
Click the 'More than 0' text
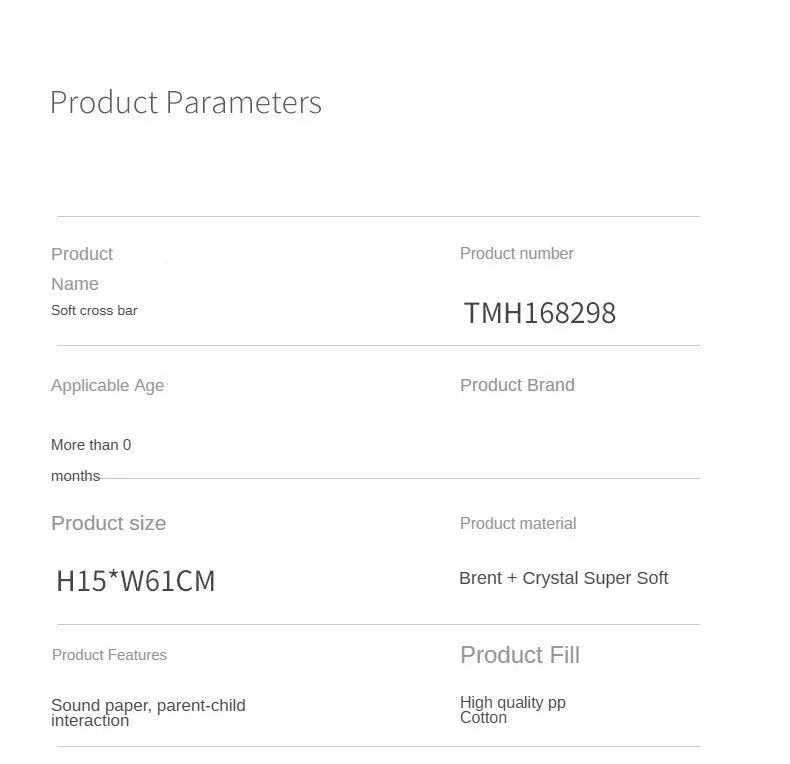point(91,445)
